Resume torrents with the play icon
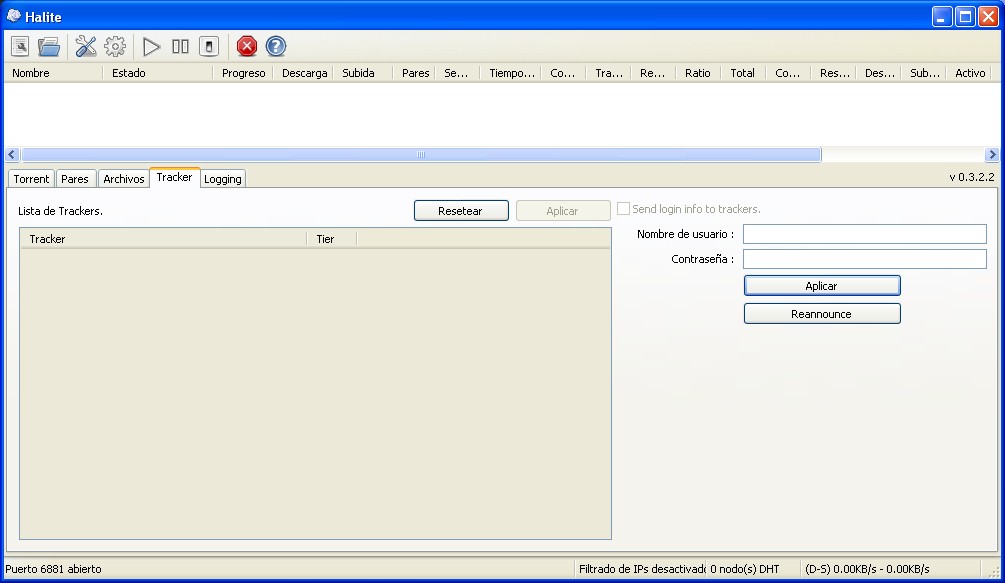Screen dimensions: 1005x583 click(x=151, y=46)
